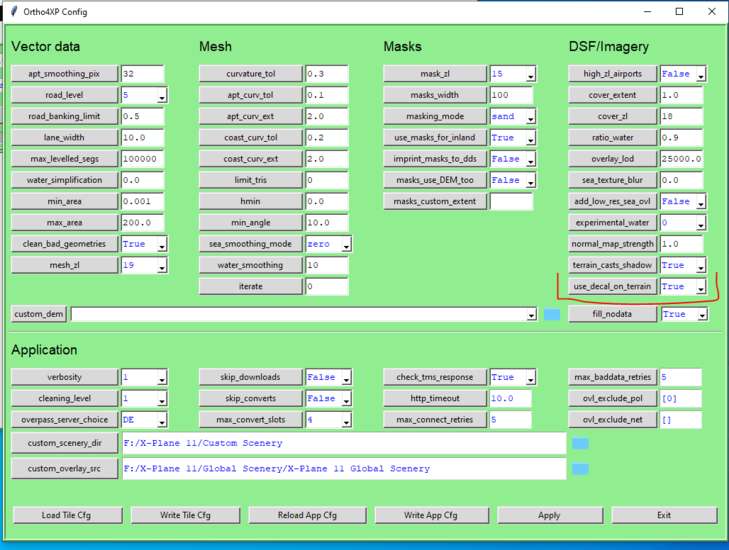Click the Apply button
This screenshot has width=729, height=550.
coord(550,515)
